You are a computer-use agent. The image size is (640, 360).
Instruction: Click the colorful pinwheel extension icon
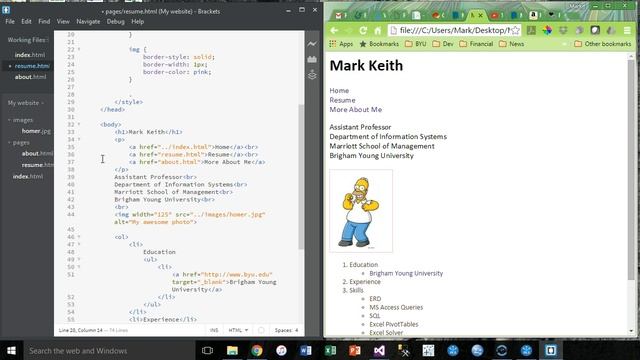point(547,30)
